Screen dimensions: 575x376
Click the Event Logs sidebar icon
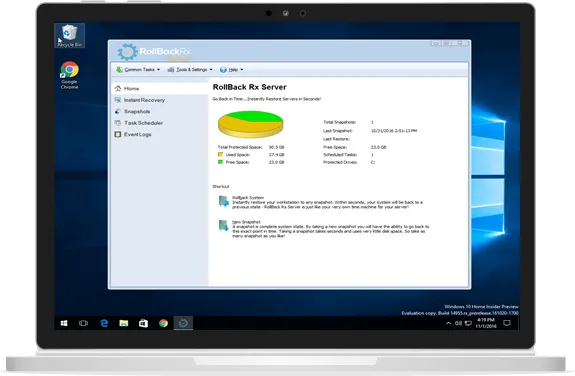(118, 134)
